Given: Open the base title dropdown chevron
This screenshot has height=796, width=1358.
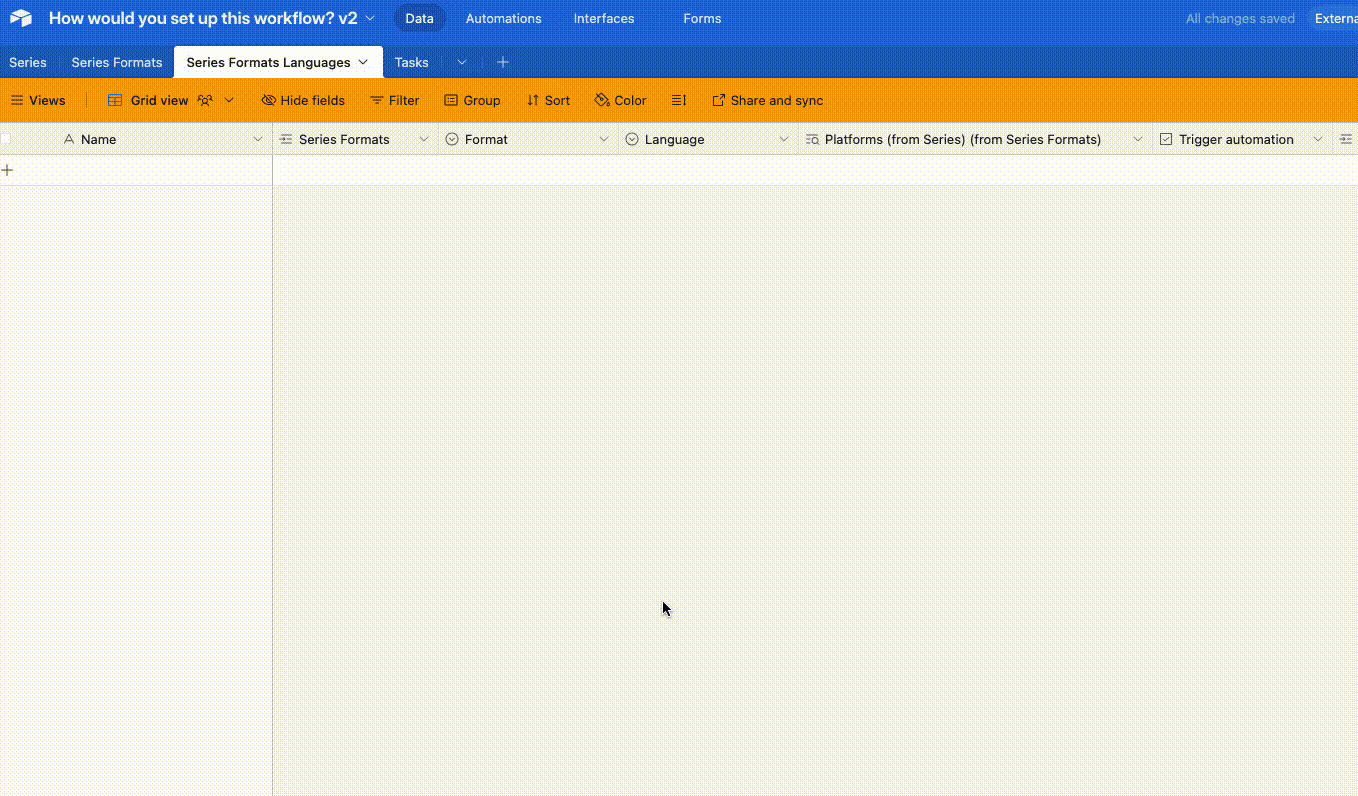Looking at the screenshot, I should (x=370, y=18).
